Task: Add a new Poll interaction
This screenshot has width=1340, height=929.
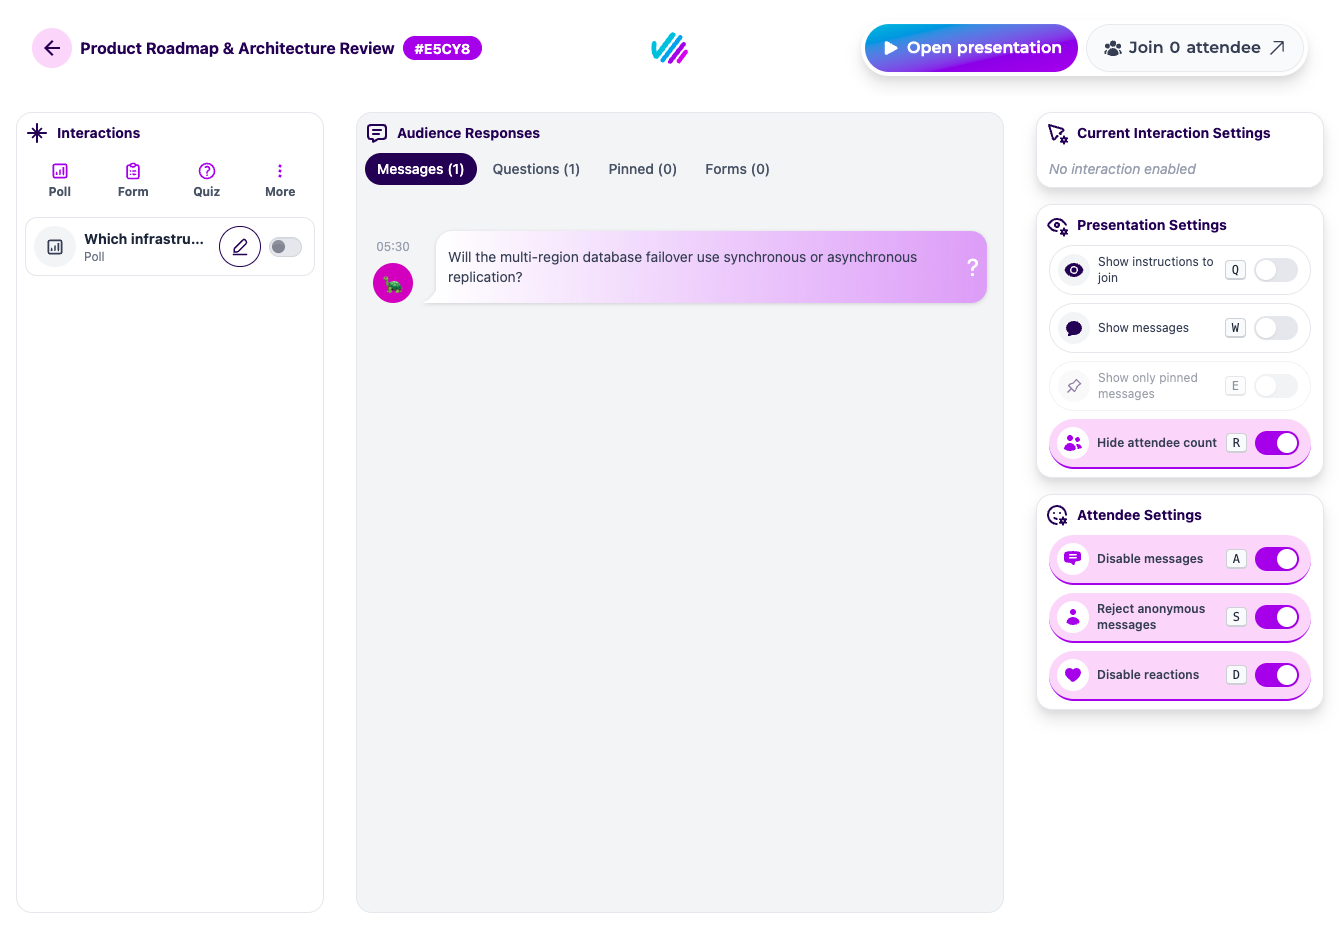Action: pyautogui.click(x=60, y=181)
